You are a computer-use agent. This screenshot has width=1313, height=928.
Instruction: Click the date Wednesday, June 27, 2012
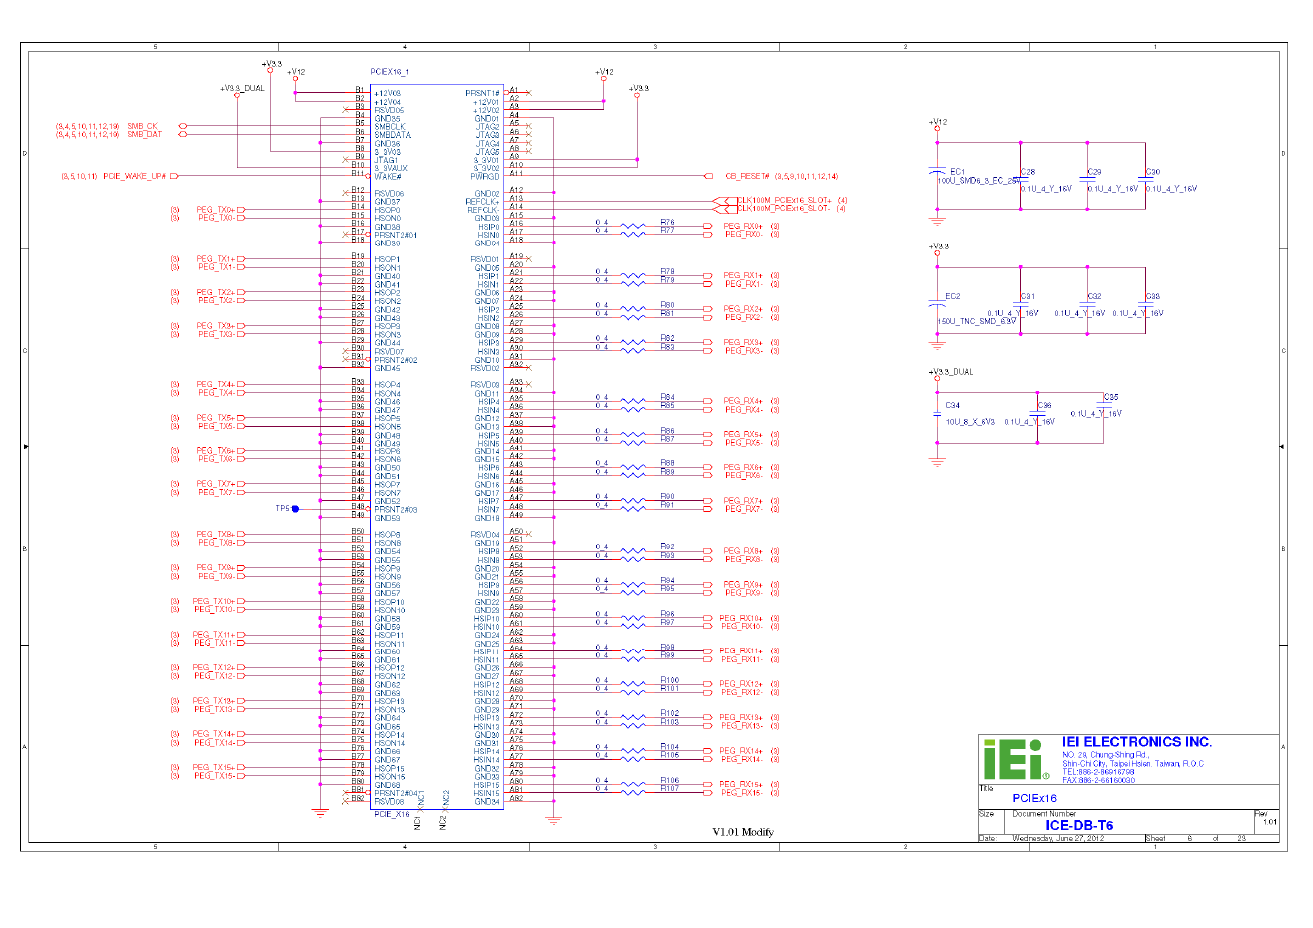[x=1058, y=838]
